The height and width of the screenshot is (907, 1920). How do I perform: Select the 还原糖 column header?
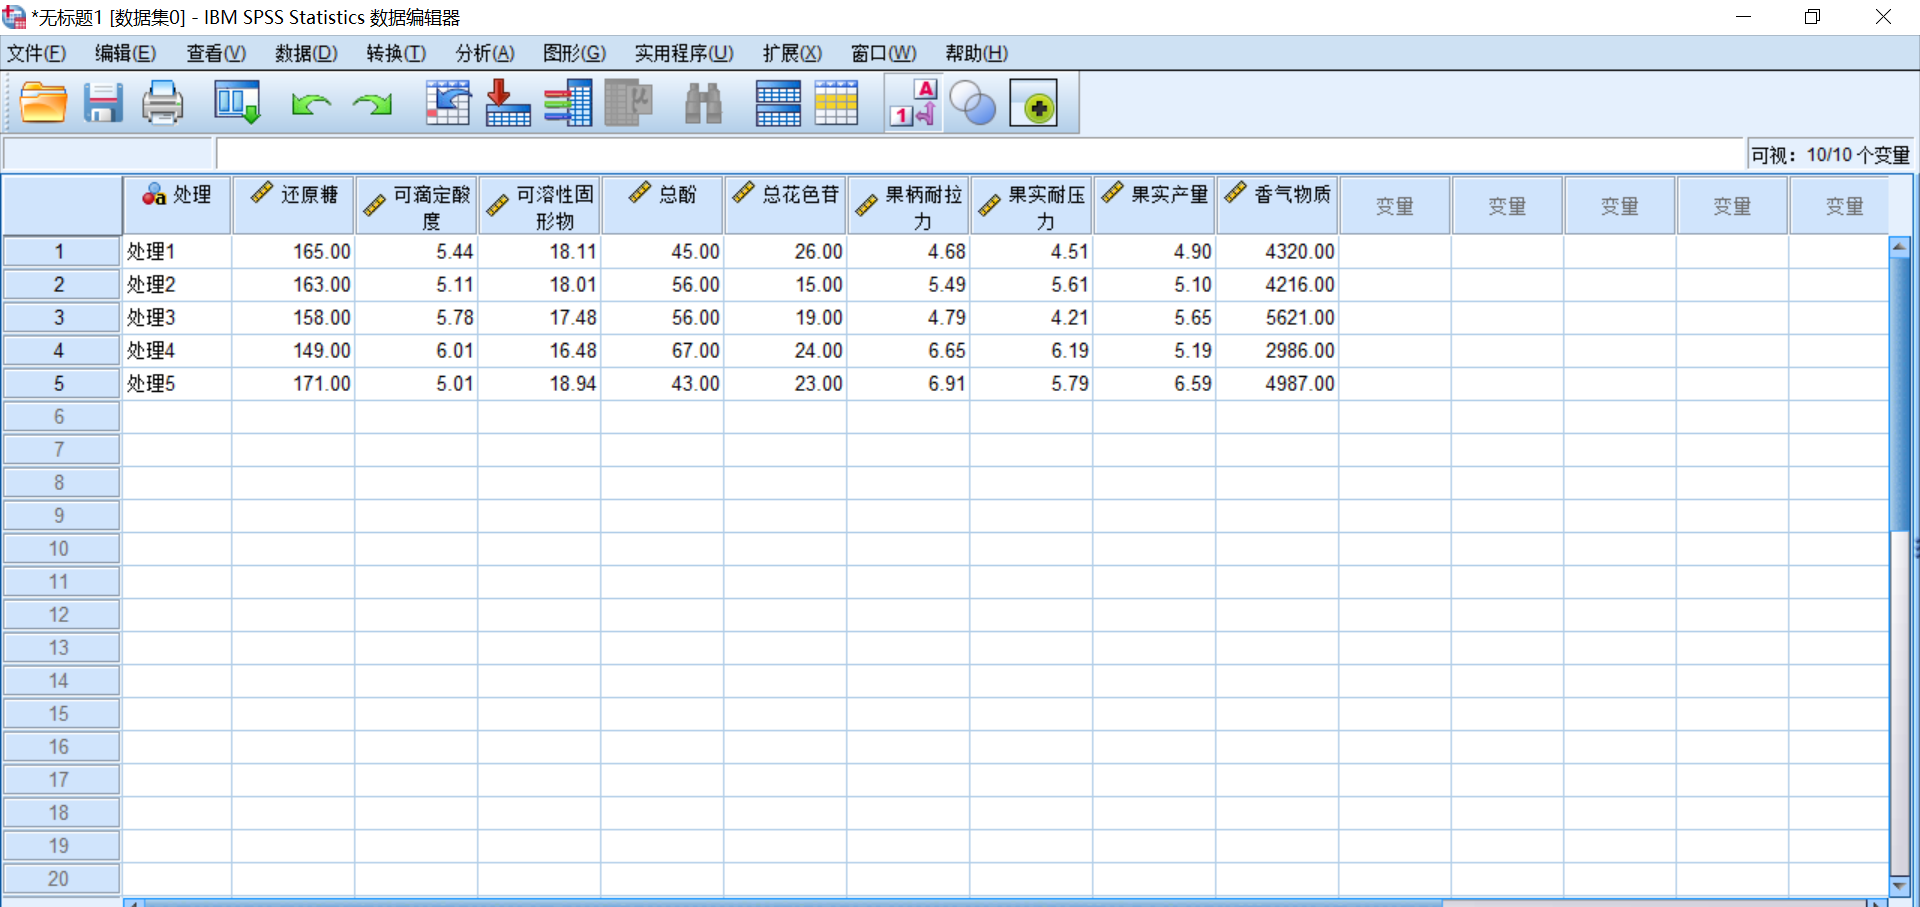(294, 205)
